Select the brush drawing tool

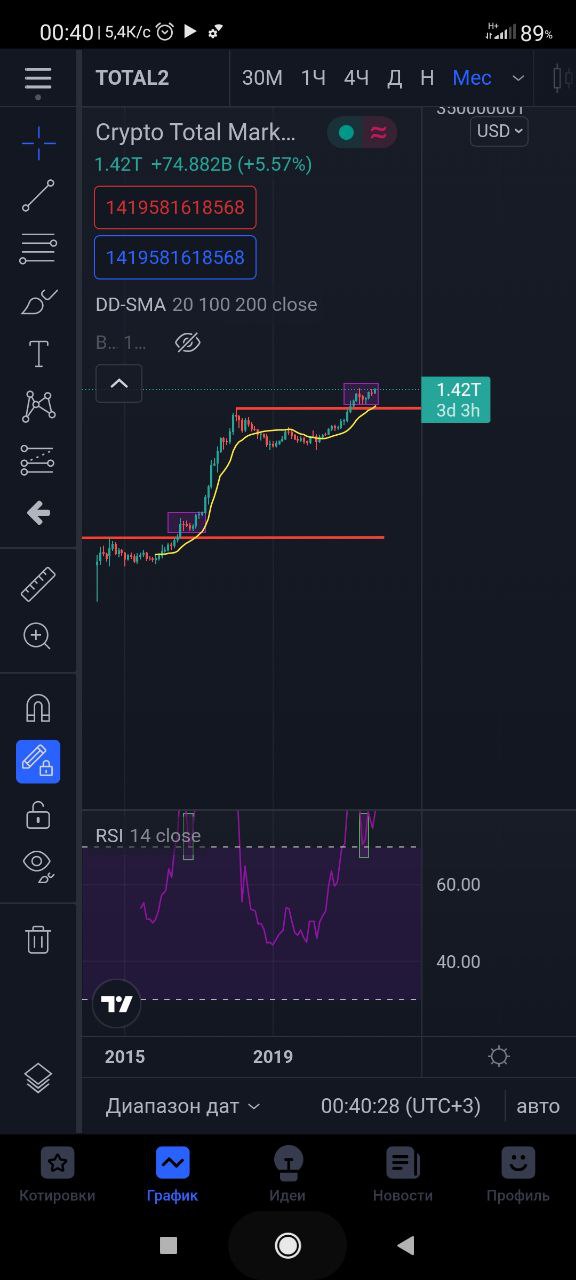[x=38, y=301]
